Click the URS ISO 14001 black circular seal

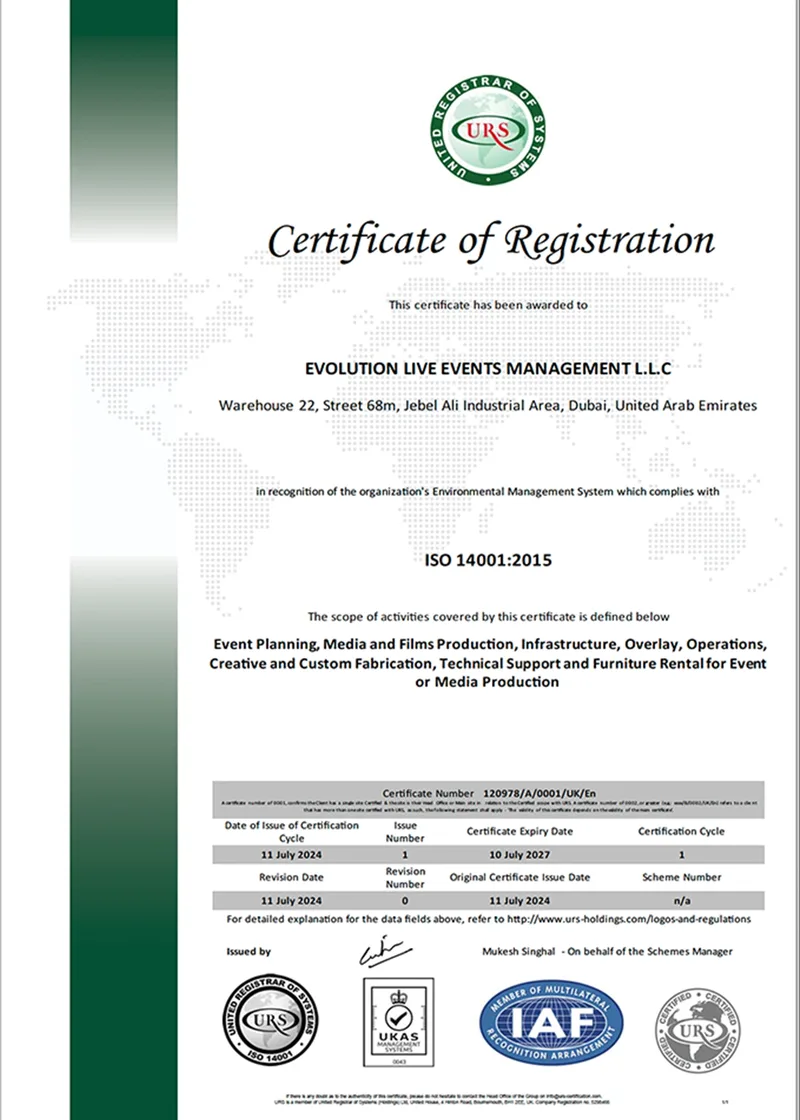[271, 1019]
